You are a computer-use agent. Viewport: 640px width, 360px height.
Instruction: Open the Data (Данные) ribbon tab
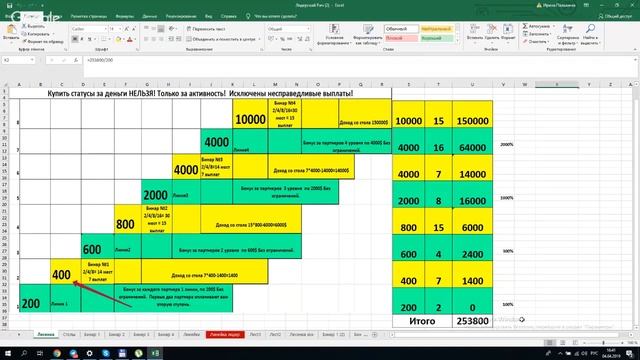[149, 16]
